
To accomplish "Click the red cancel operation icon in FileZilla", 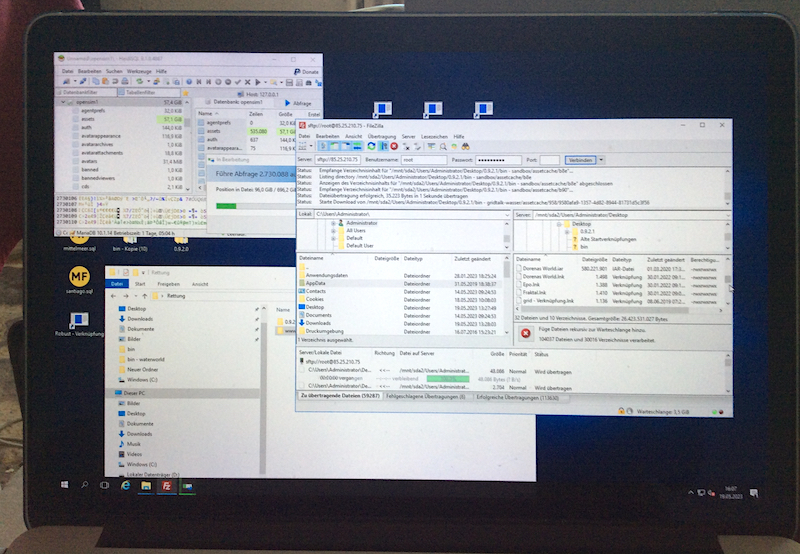I will point(393,147).
